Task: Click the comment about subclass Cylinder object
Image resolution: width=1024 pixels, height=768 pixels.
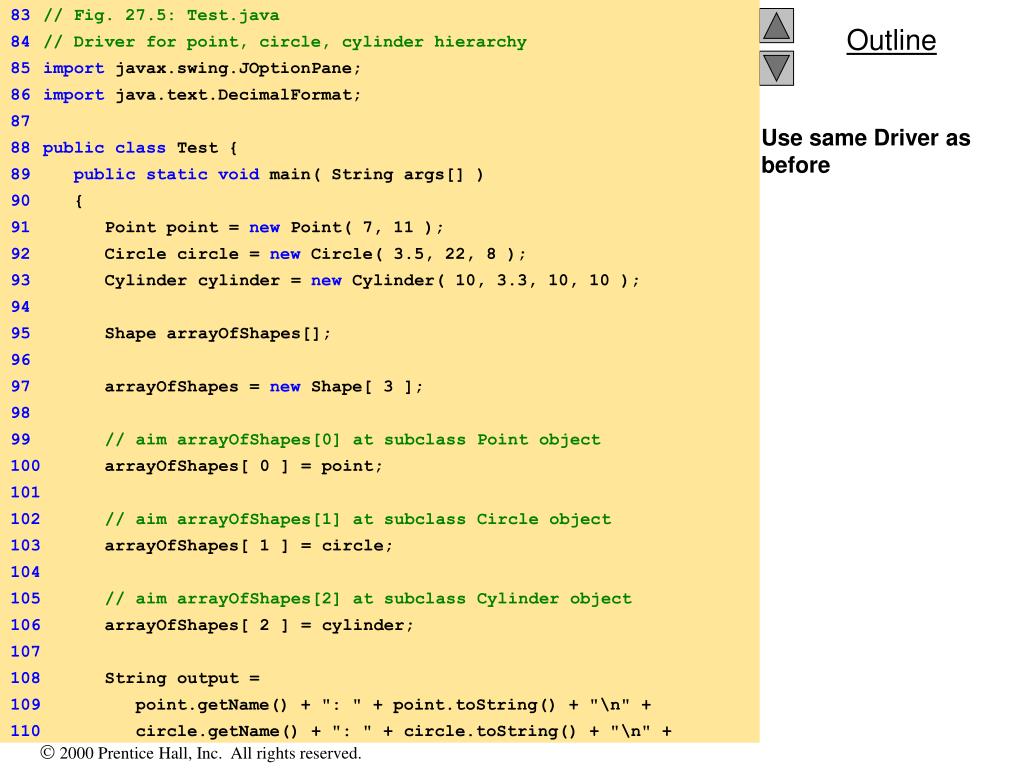Action: [368, 599]
